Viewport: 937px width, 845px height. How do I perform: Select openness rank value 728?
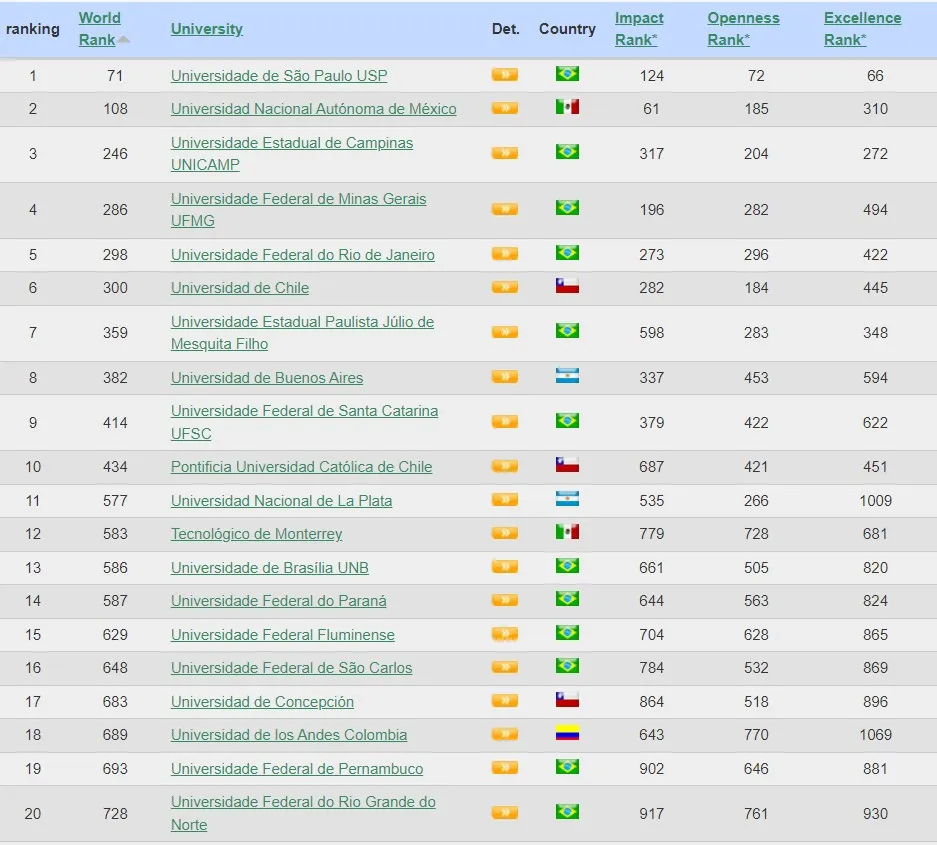click(x=756, y=534)
